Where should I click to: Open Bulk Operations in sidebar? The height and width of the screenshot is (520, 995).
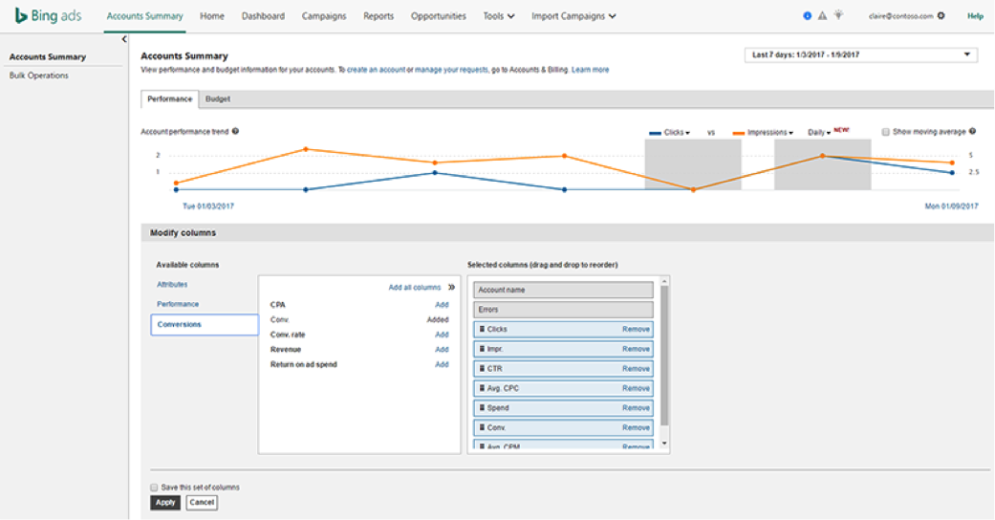(x=39, y=75)
